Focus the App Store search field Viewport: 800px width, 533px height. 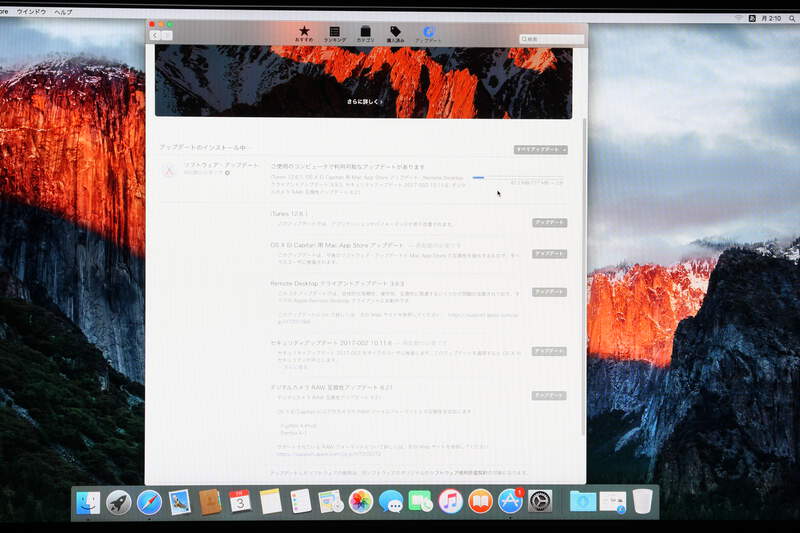pos(552,39)
